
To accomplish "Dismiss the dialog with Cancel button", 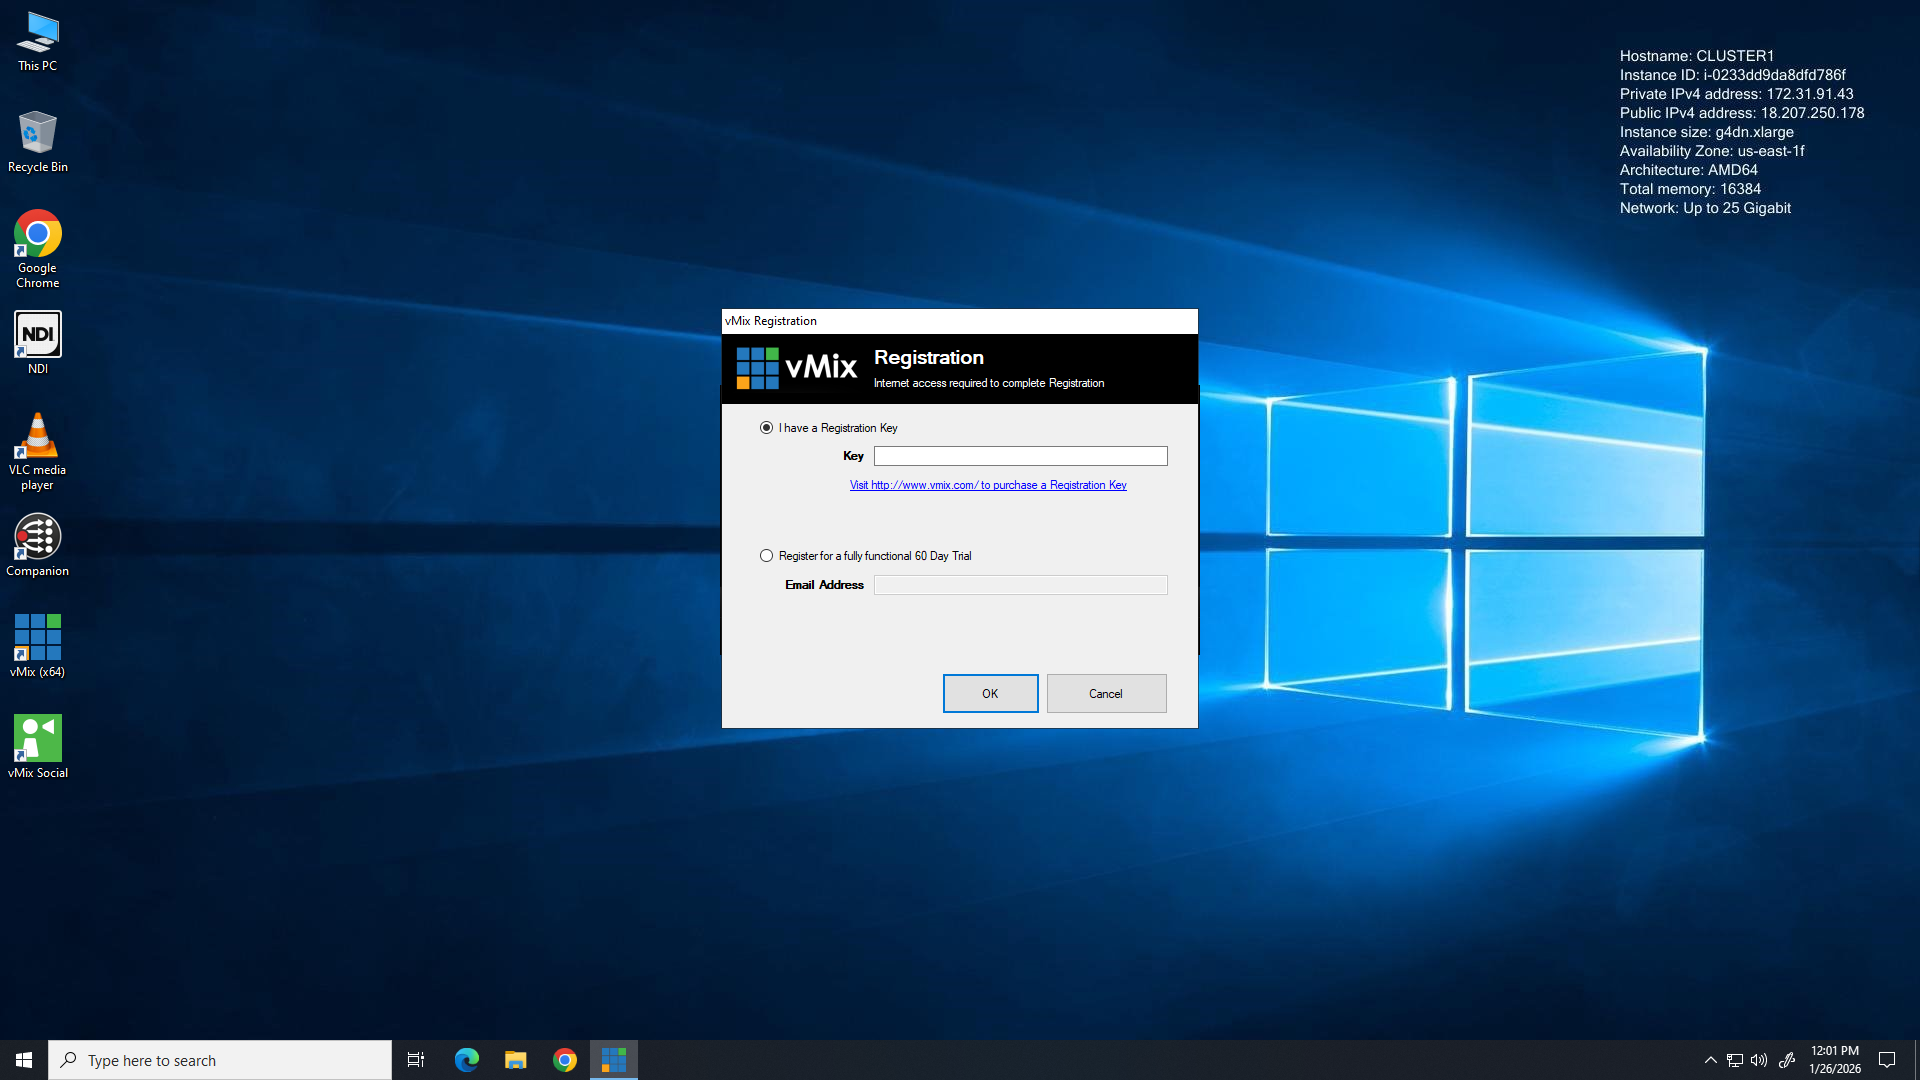I will [1106, 693].
